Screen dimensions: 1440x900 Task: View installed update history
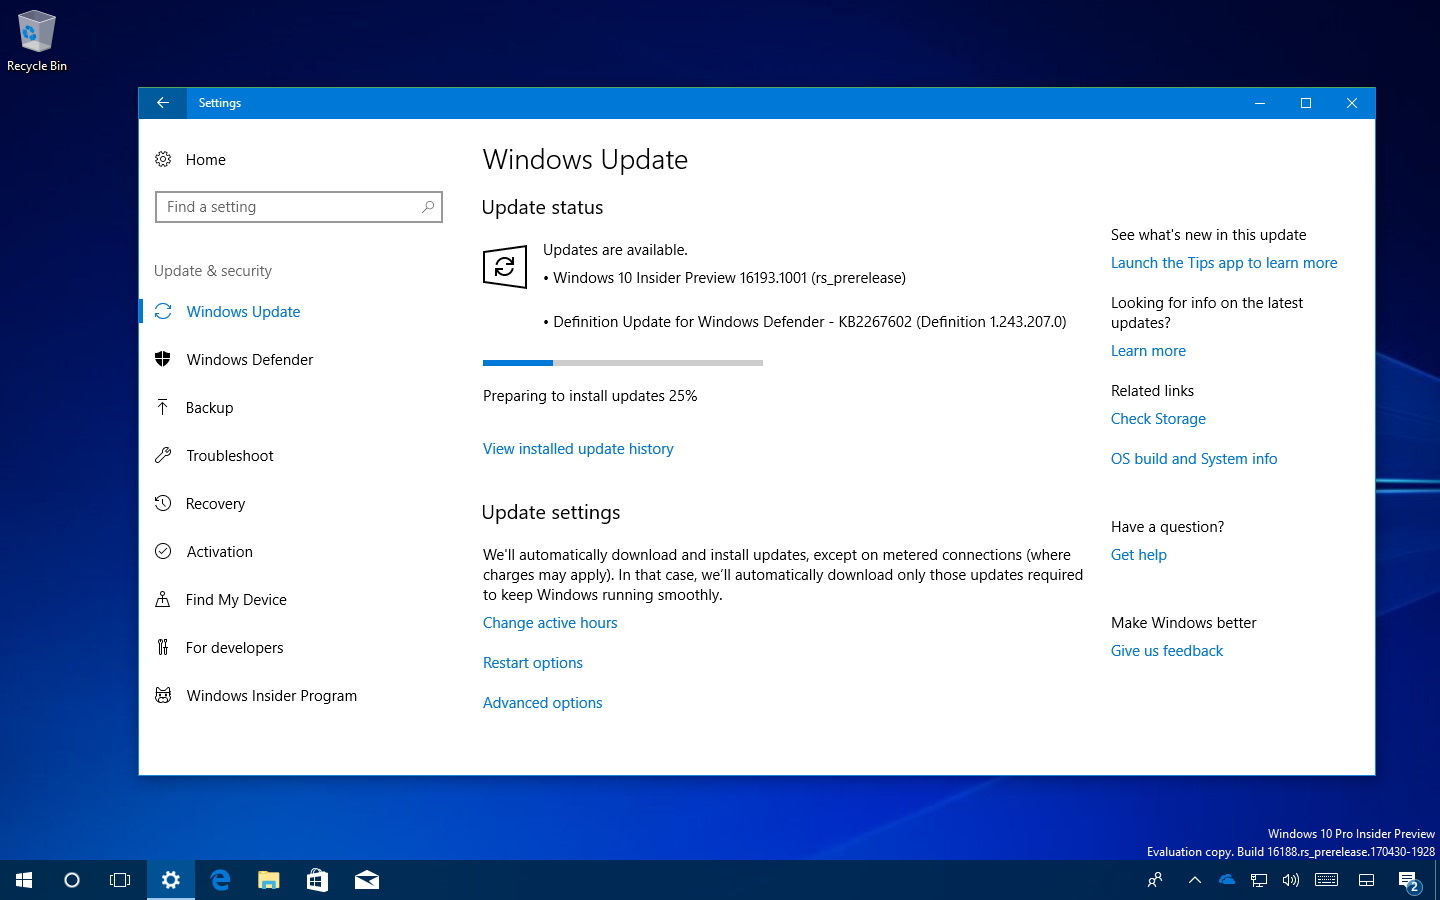tap(578, 448)
